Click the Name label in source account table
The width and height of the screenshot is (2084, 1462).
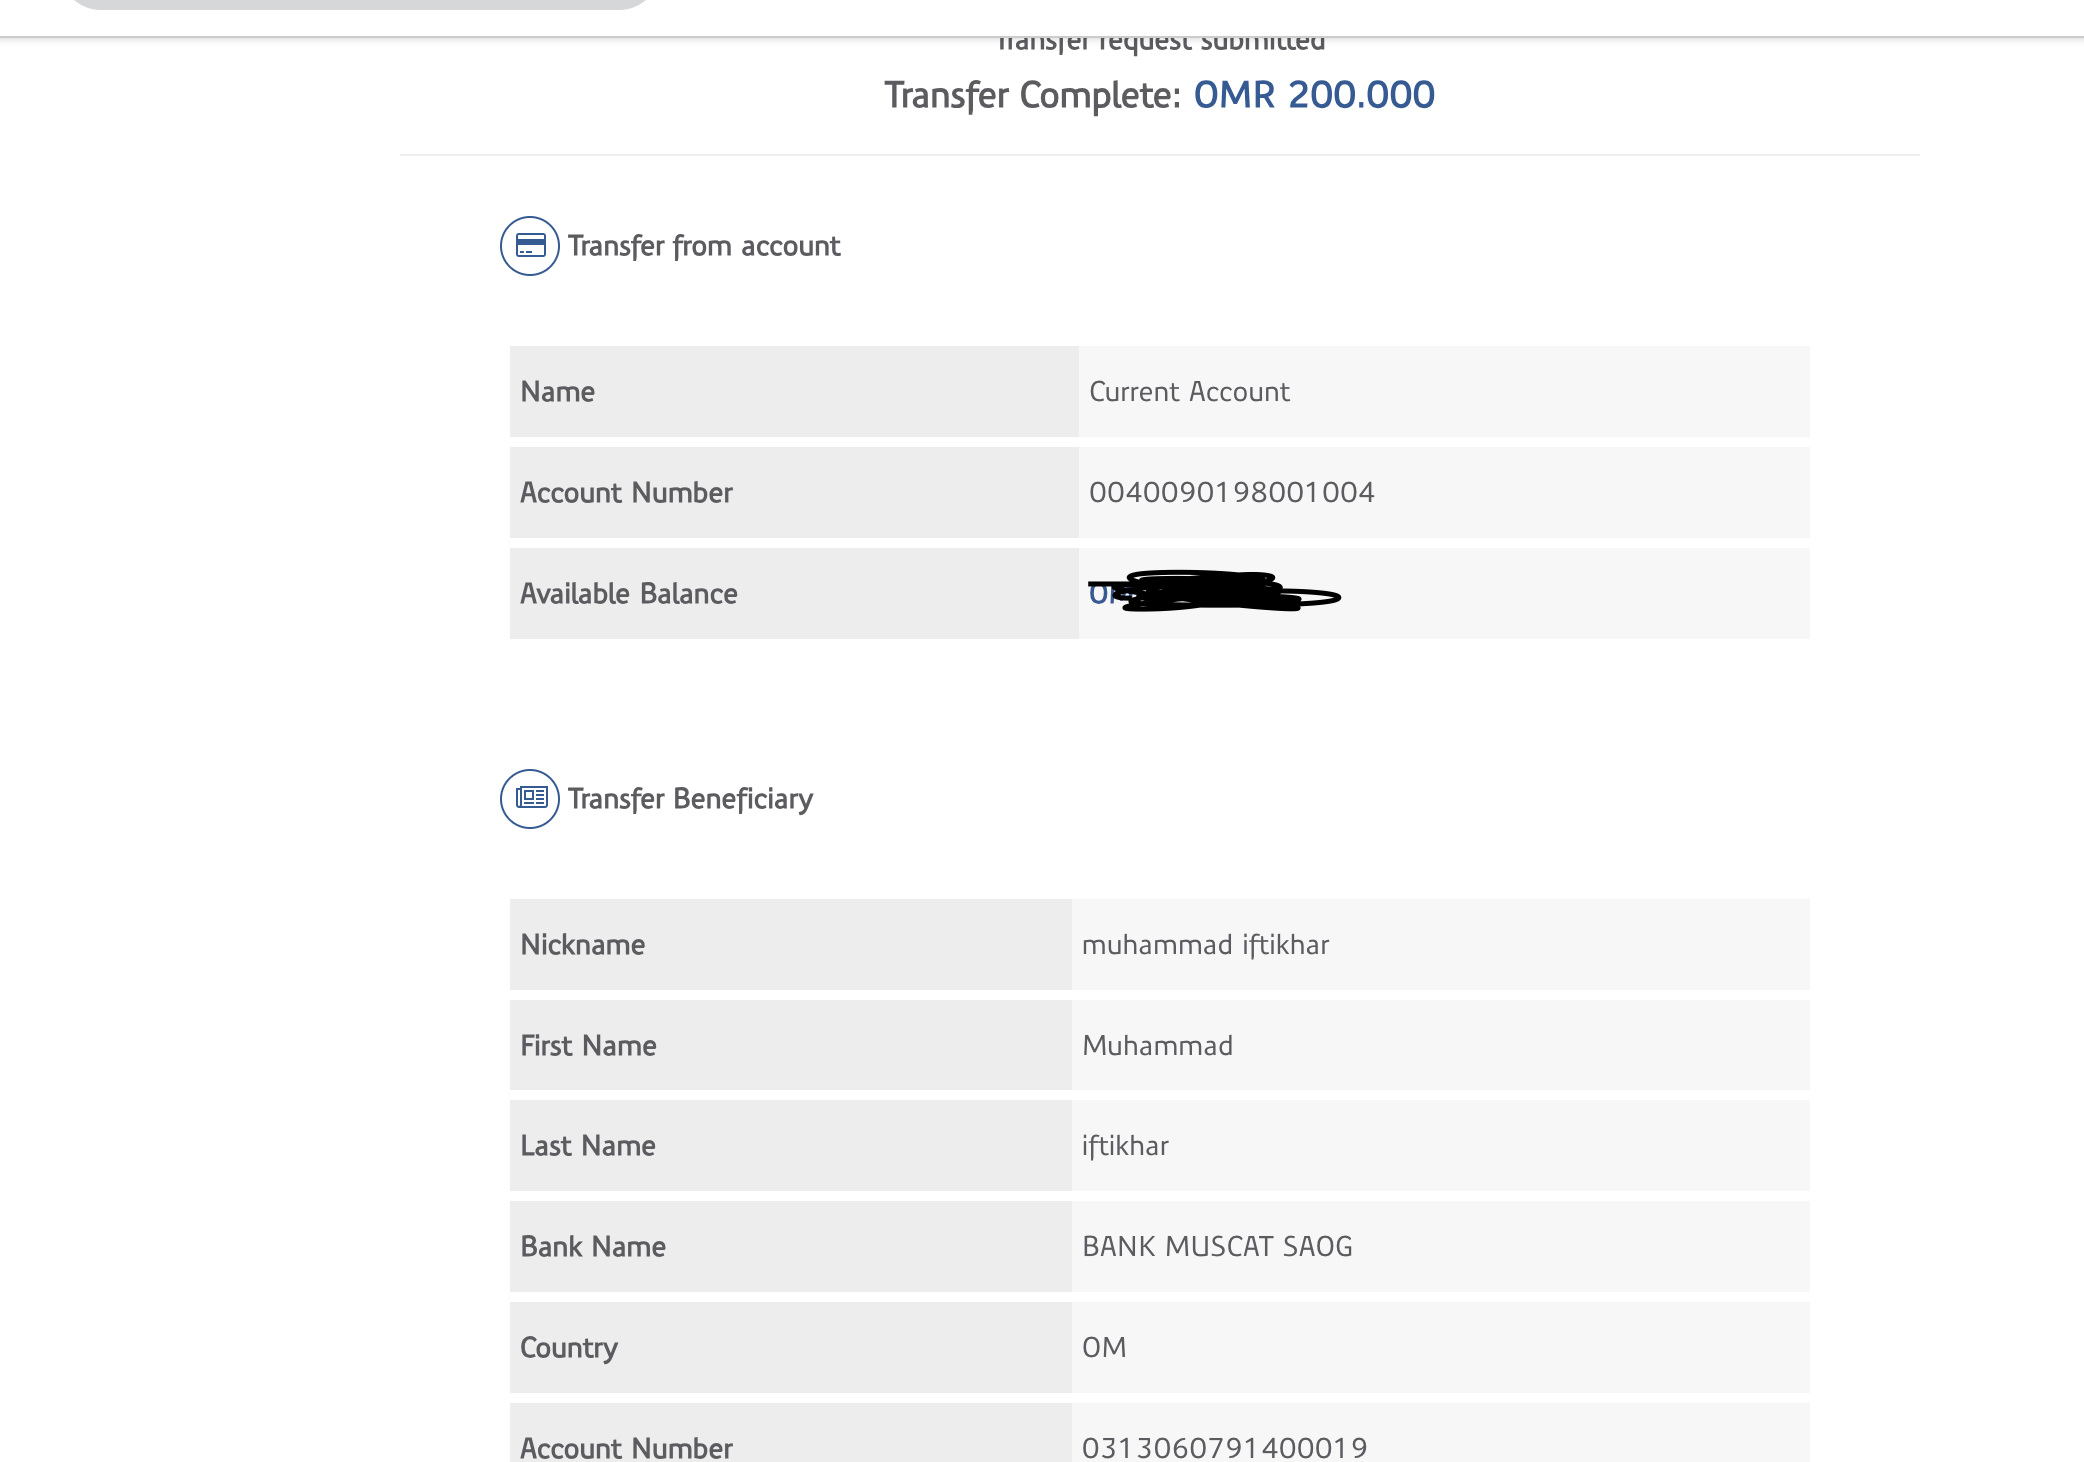[x=557, y=392]
